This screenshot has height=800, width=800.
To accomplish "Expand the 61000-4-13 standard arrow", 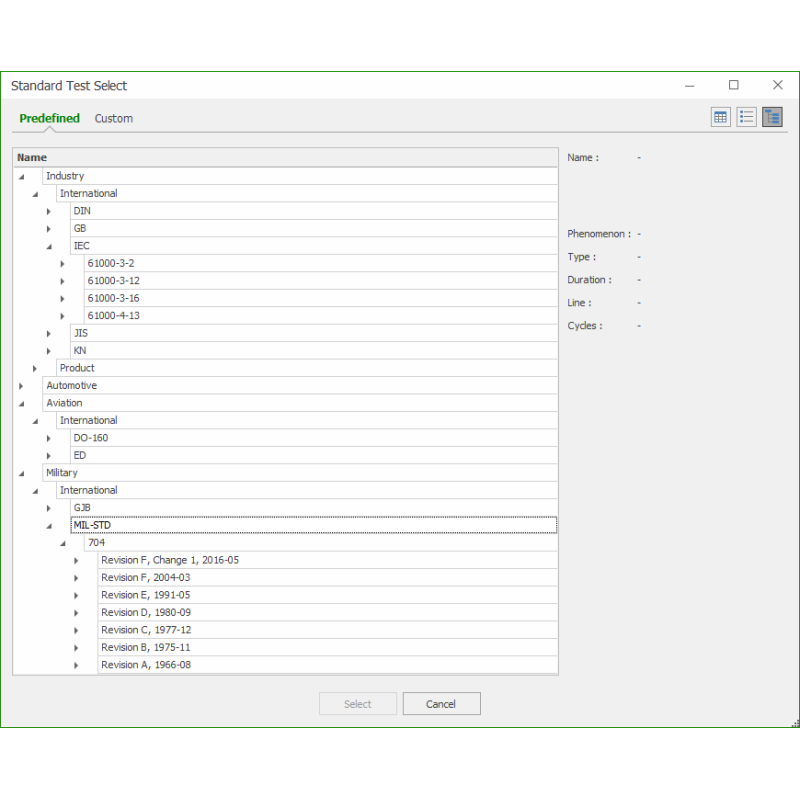I will 62,316.
